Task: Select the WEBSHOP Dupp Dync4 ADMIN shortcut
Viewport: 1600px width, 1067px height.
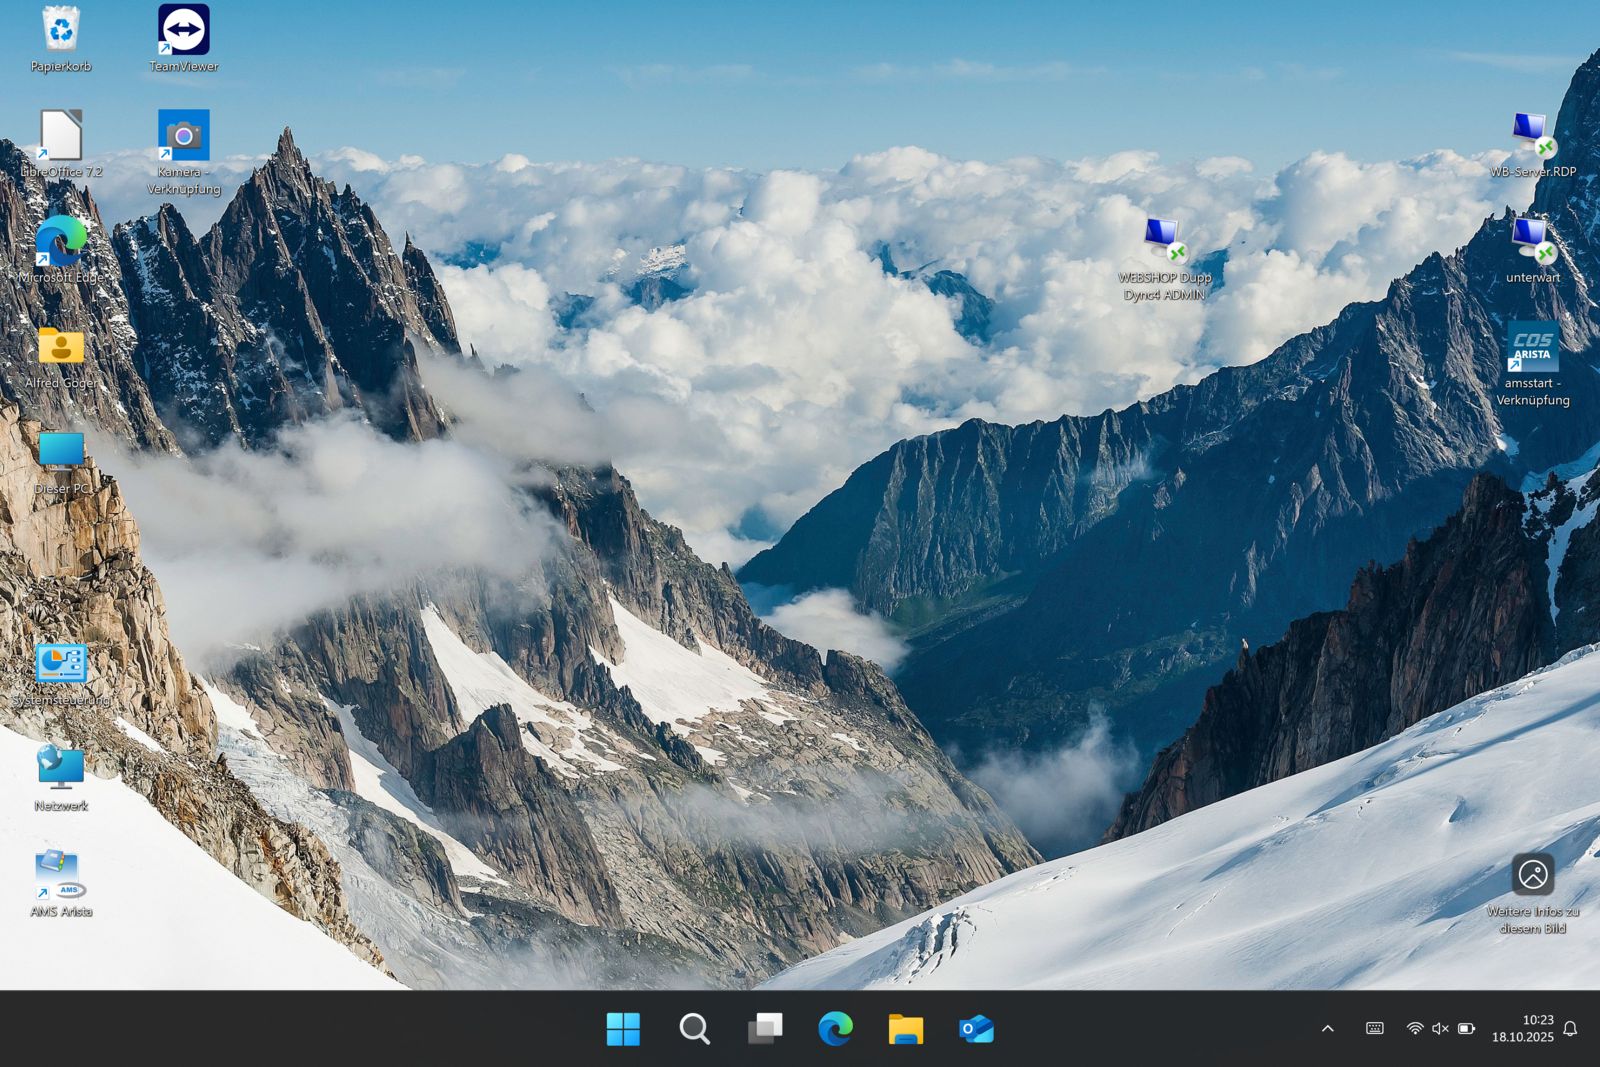Action: tap(1164, 243)
